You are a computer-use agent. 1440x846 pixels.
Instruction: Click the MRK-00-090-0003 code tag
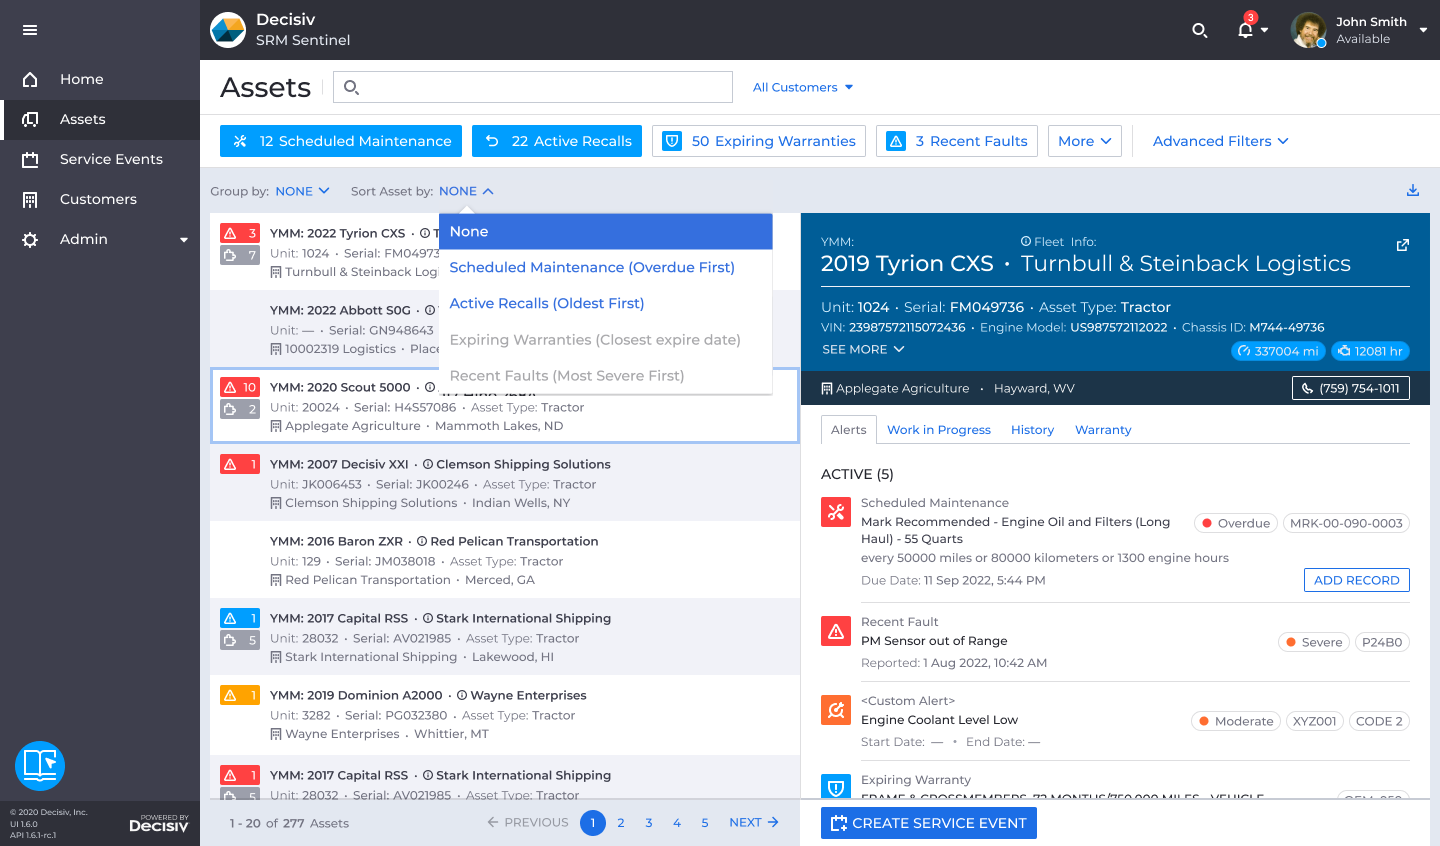[1346, 523]
